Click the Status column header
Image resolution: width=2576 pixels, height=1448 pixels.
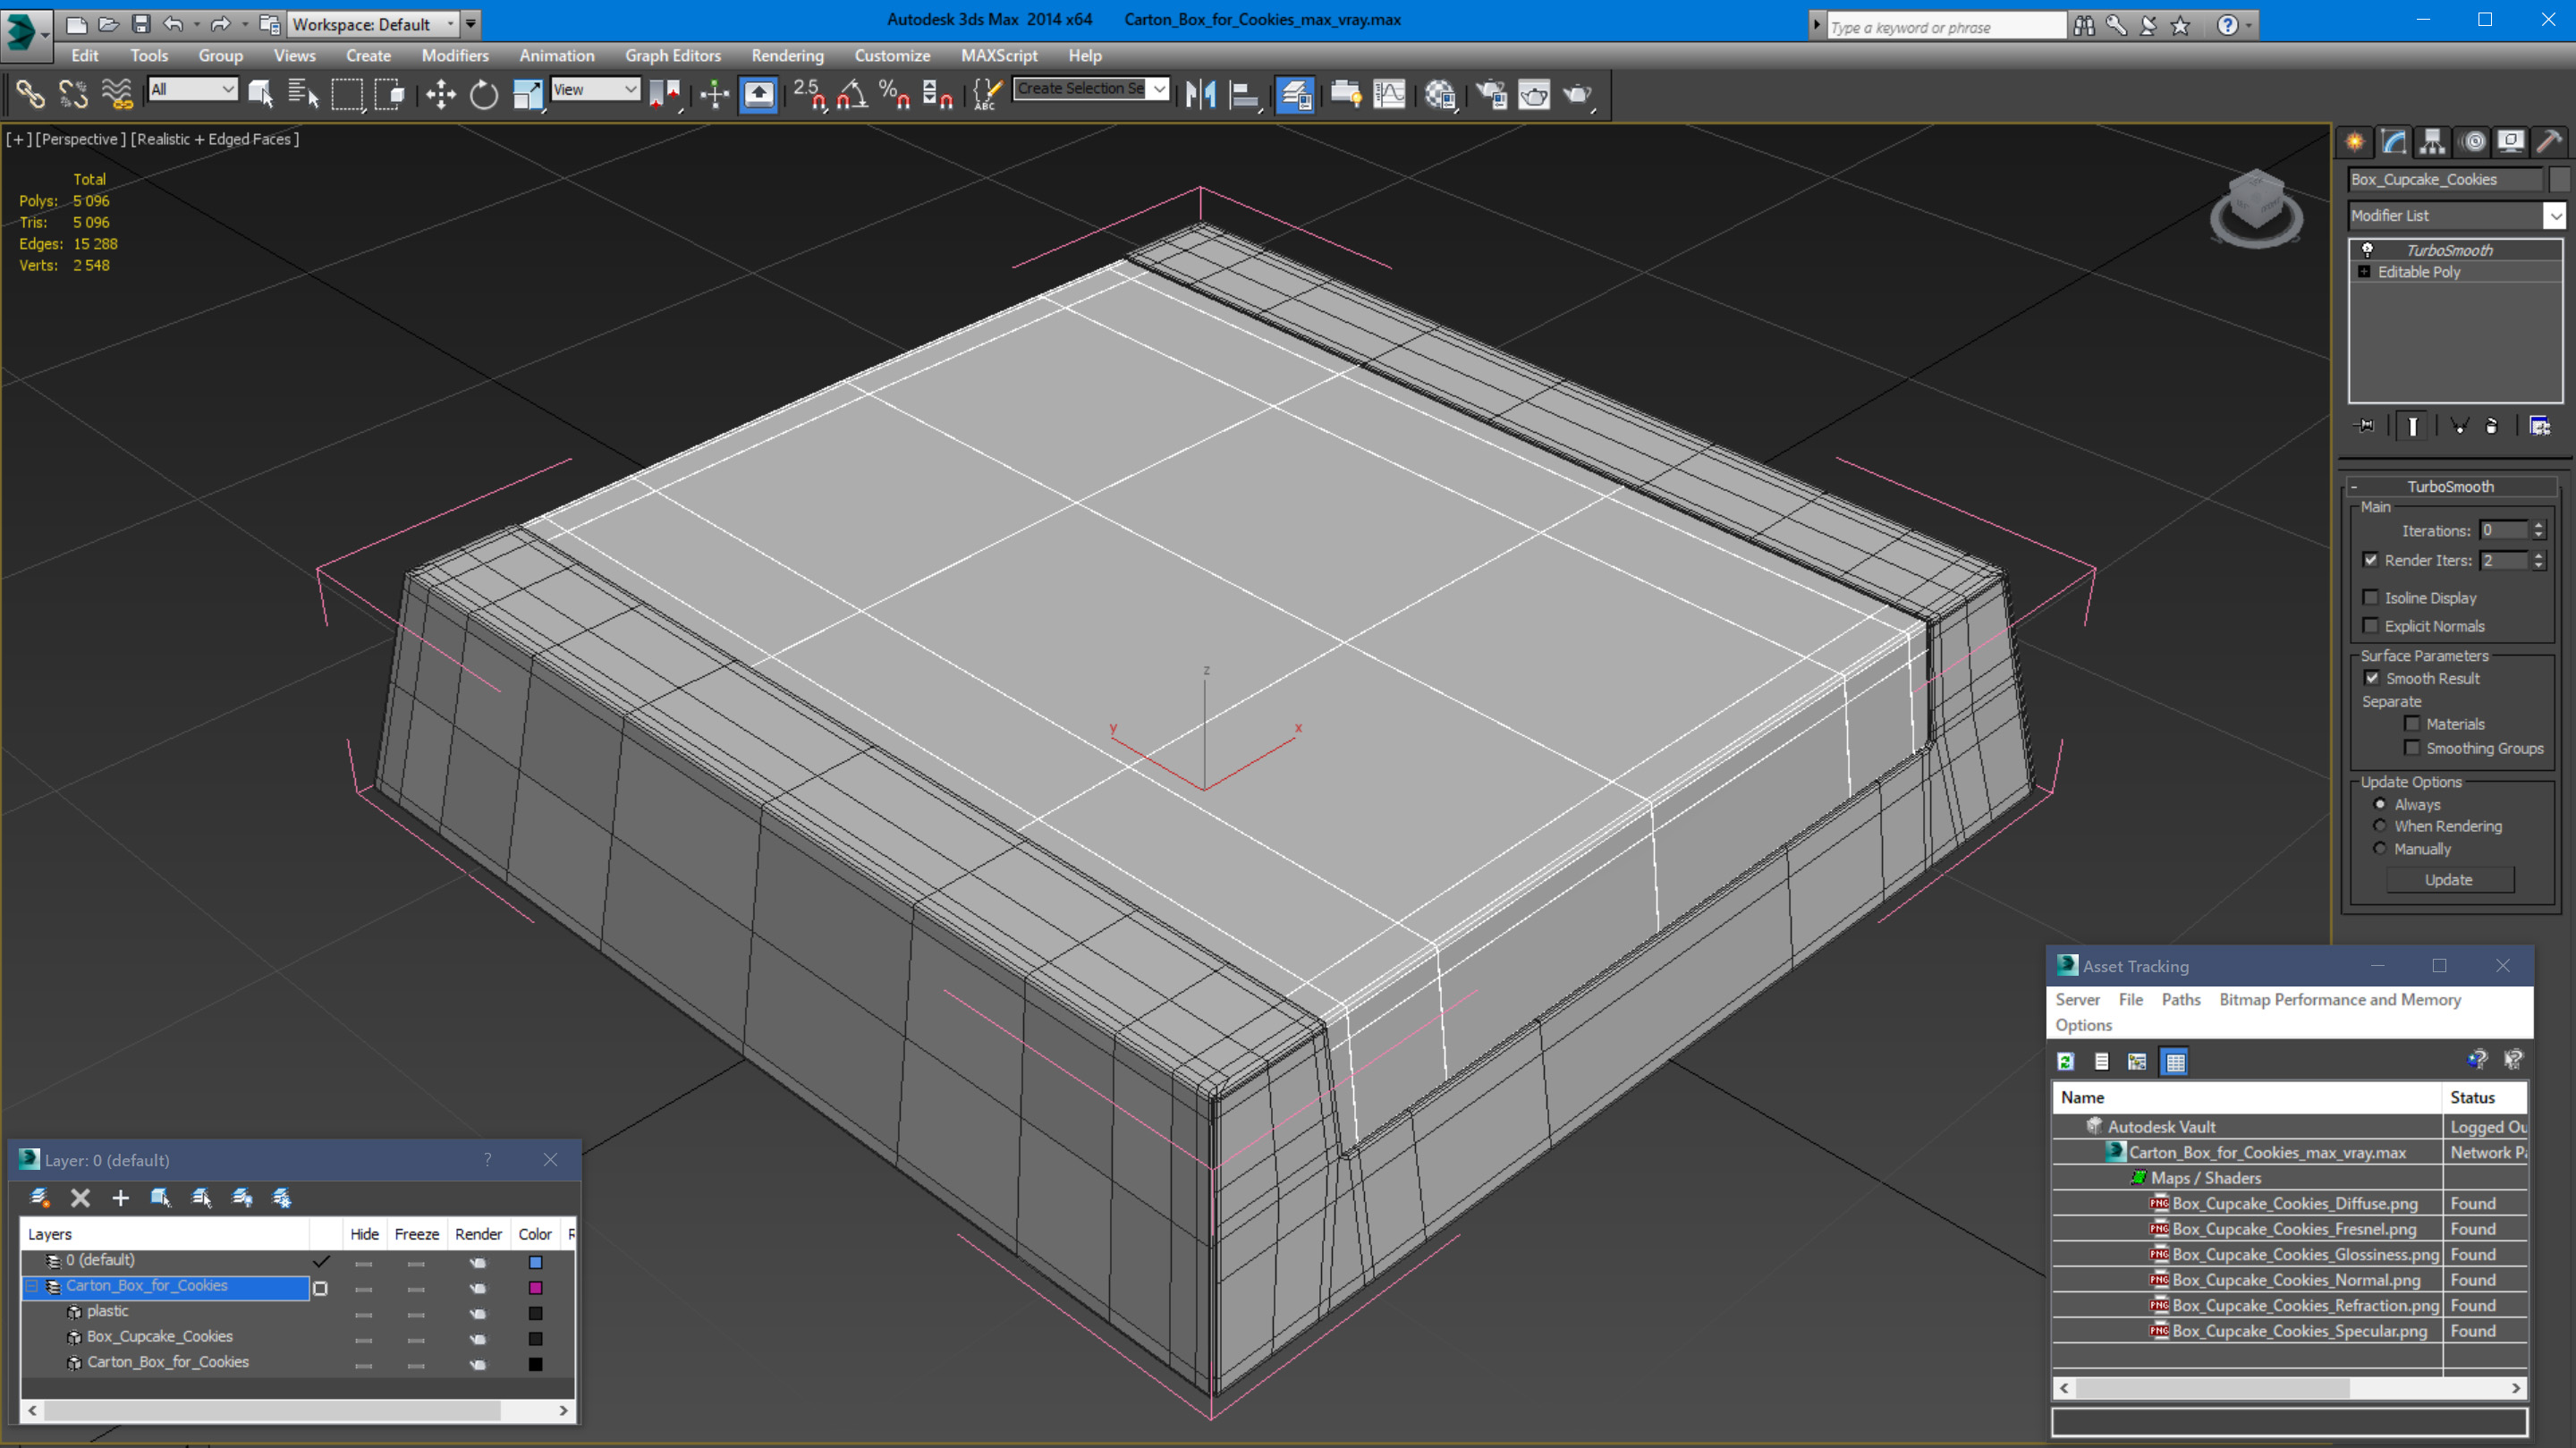coord(2485,1097)
